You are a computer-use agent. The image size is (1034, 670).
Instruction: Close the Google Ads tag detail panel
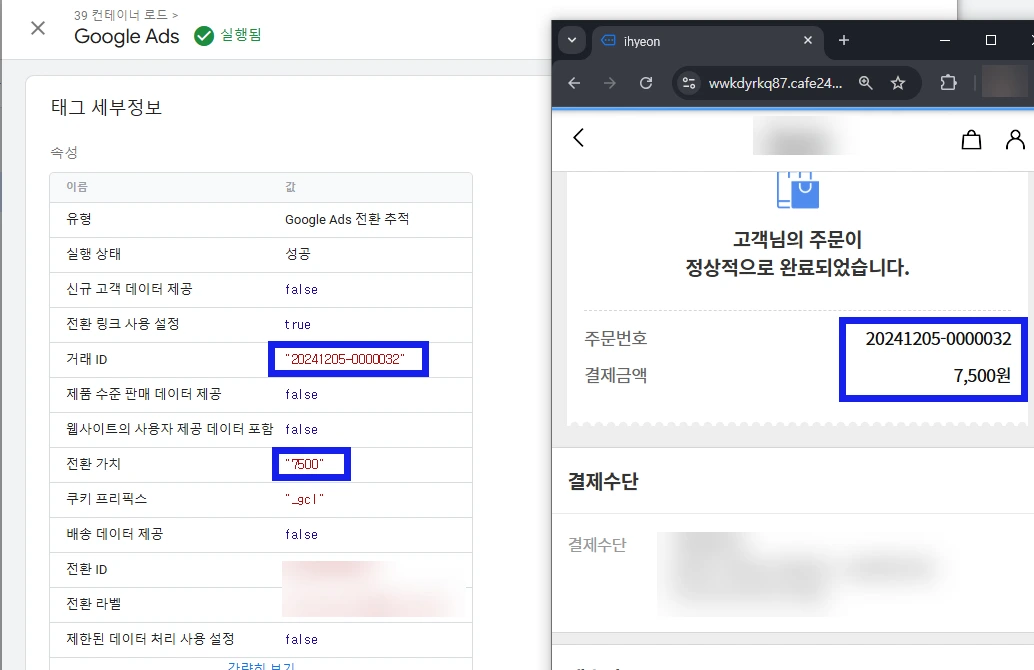coord(38,28)
